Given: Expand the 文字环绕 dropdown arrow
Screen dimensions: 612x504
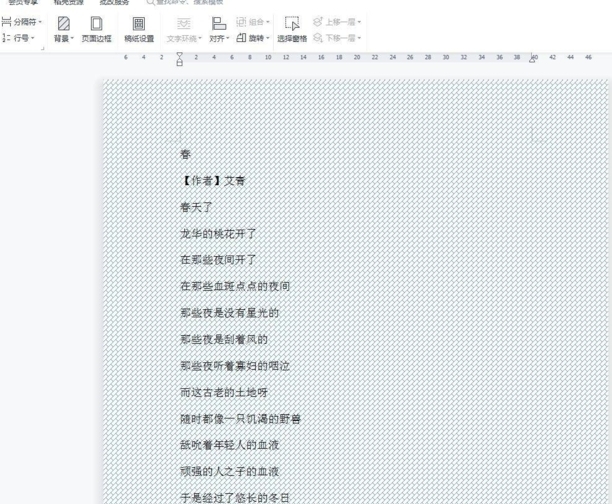Looking at the screenshot, I should [200, 38].
